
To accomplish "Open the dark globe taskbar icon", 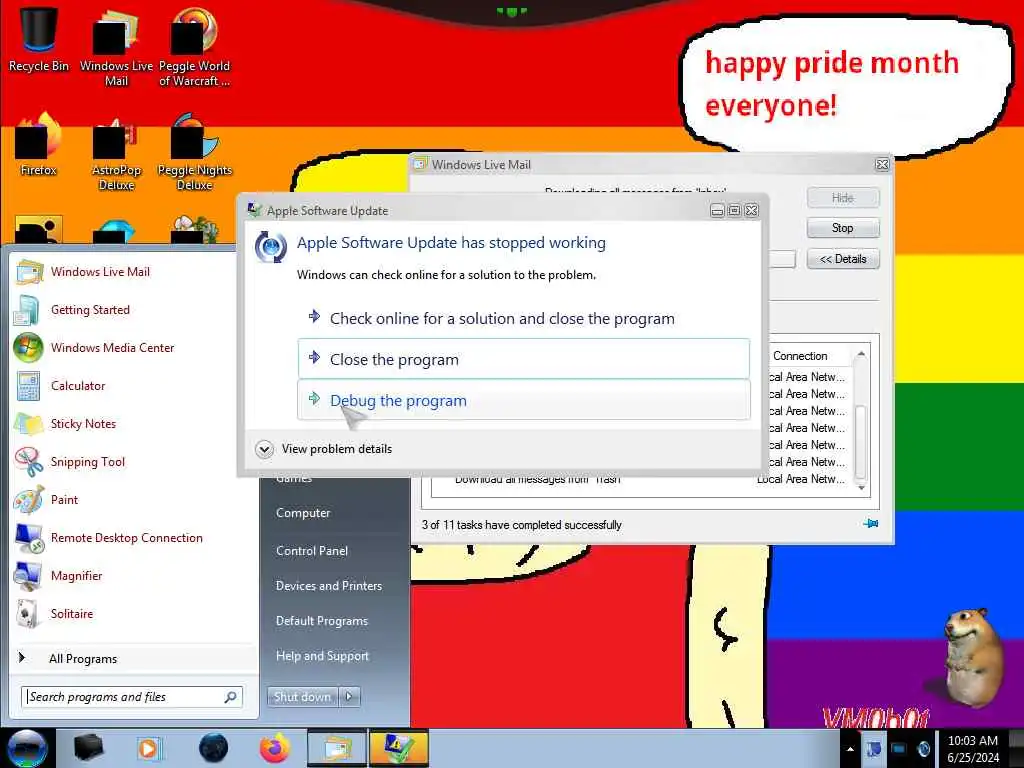I will [x=214, y=748].
